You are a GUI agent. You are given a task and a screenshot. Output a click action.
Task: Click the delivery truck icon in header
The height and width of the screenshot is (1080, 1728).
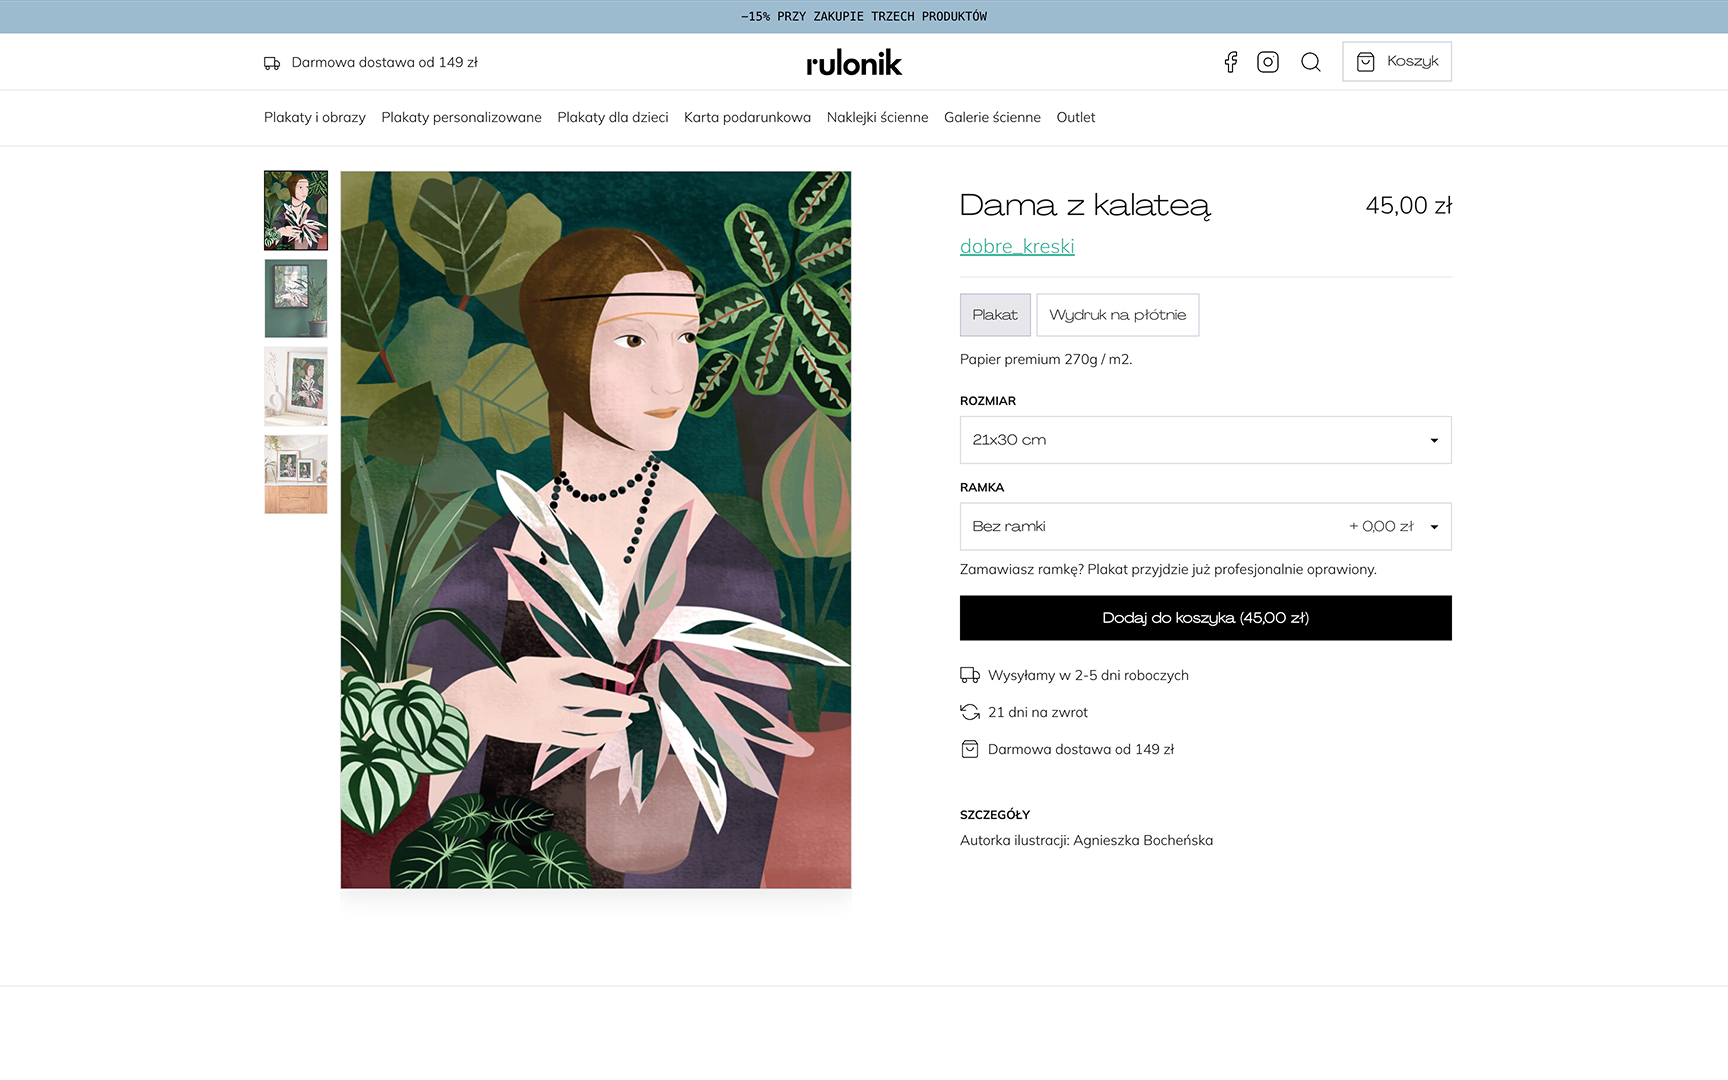pos(272,63)
